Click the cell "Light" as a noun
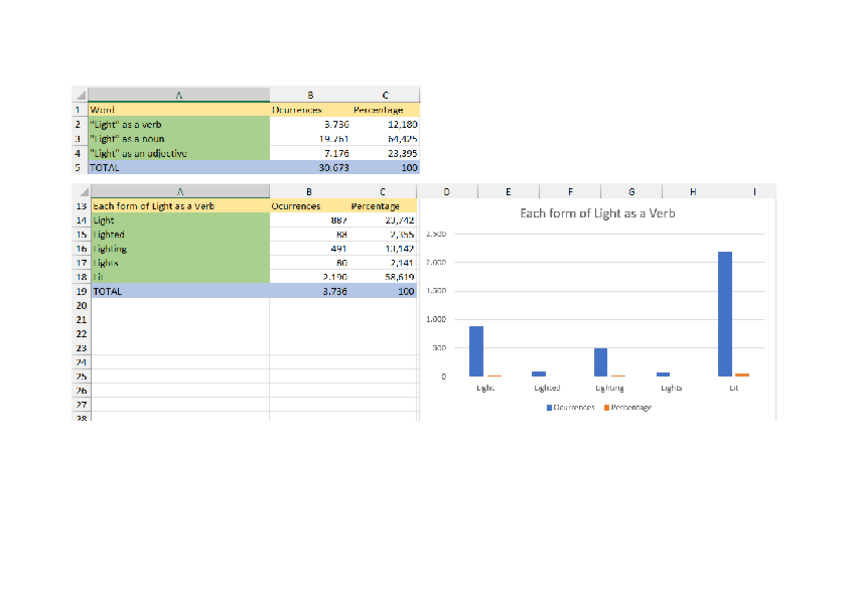The image size is (848, 599). pos(179,139)
